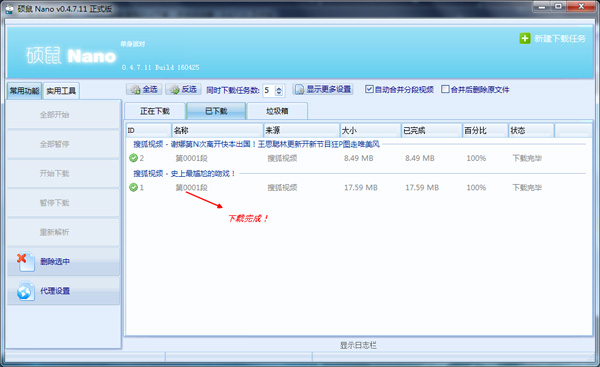Click green check icon of task 1
Screen dimensions: 600x367
(x=133, y=187)
